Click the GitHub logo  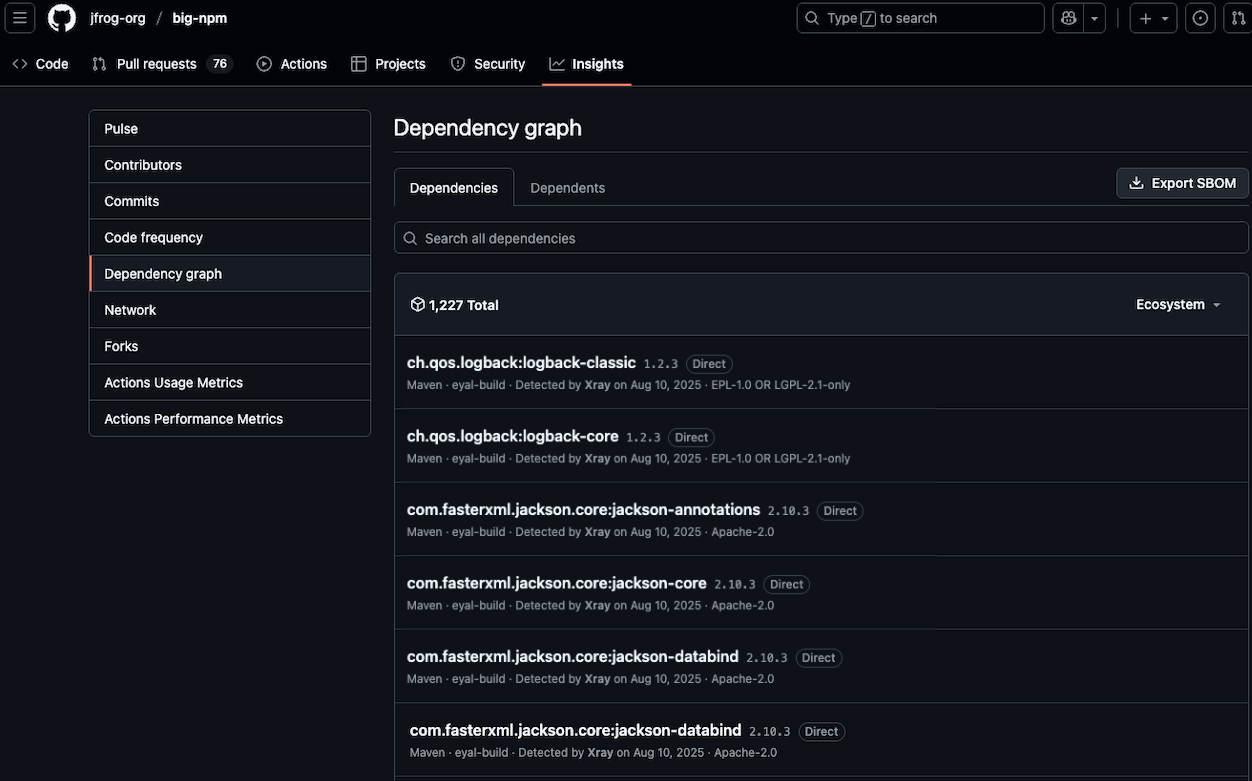coord(62,18)
